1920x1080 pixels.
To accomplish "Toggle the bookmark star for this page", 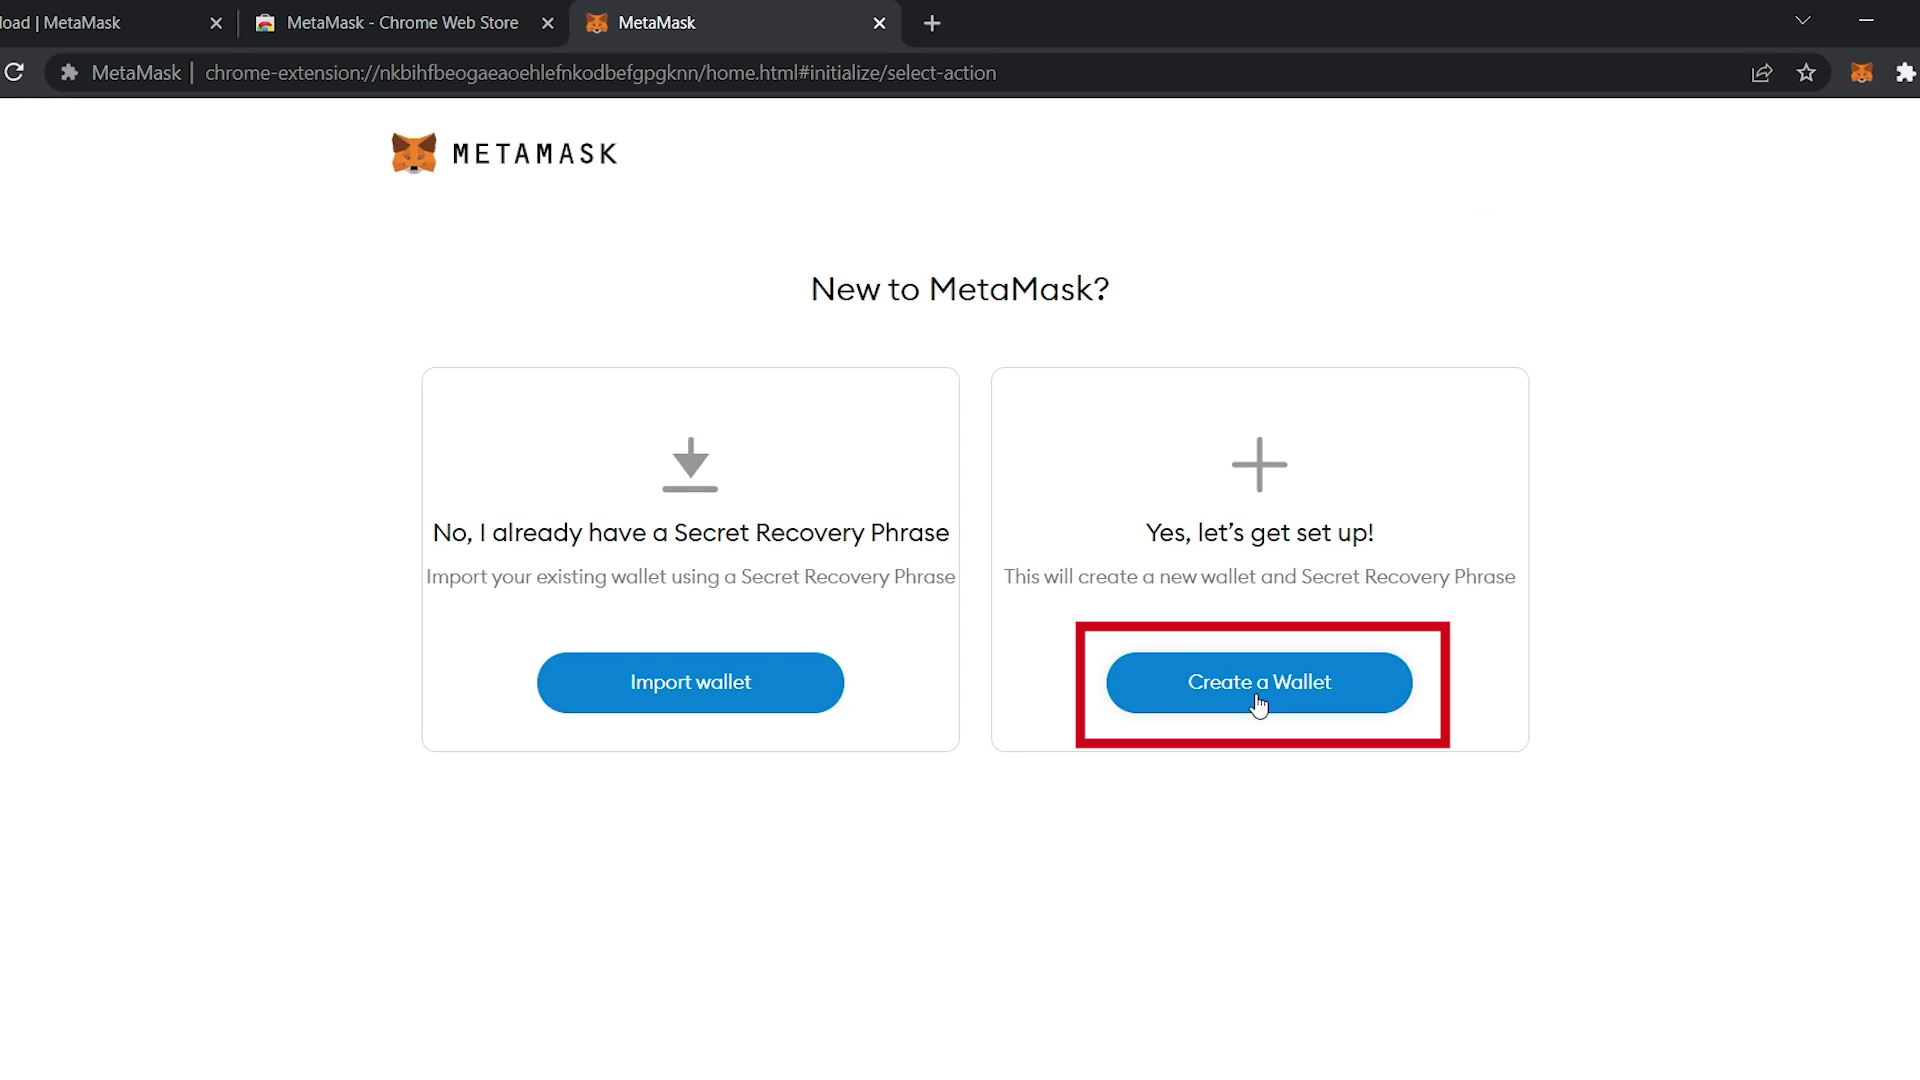I will point(1808,73).
